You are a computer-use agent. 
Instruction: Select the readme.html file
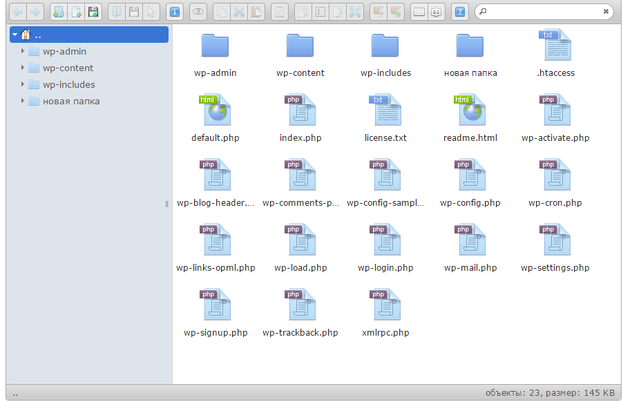click(470, 110)
